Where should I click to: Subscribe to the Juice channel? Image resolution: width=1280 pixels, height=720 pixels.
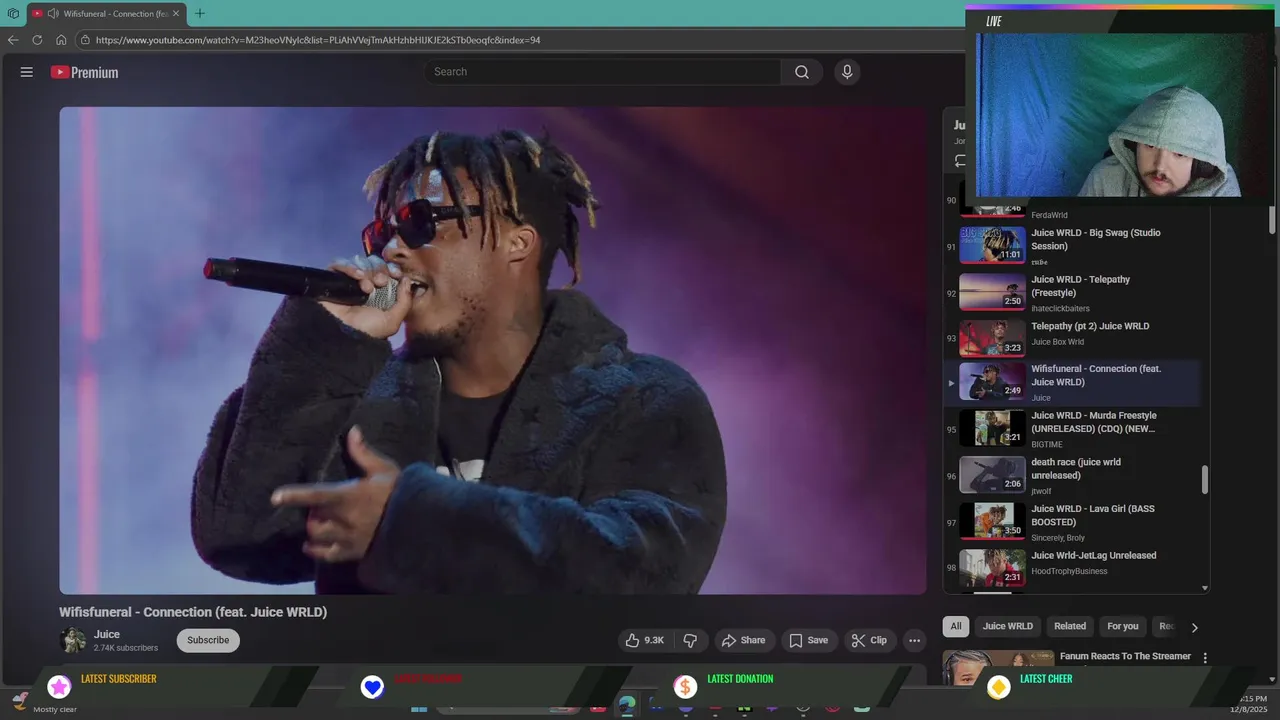pyautogui.click(x=208, y=640)
